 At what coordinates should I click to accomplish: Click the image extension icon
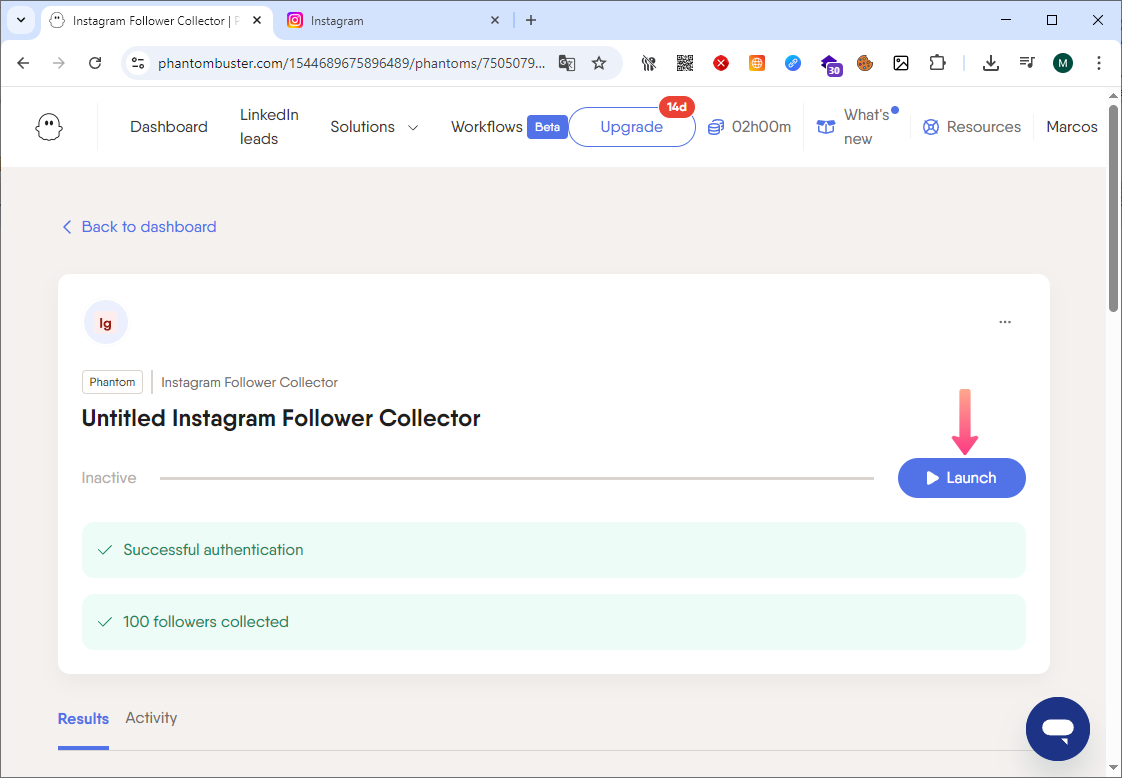coord(901,63)
